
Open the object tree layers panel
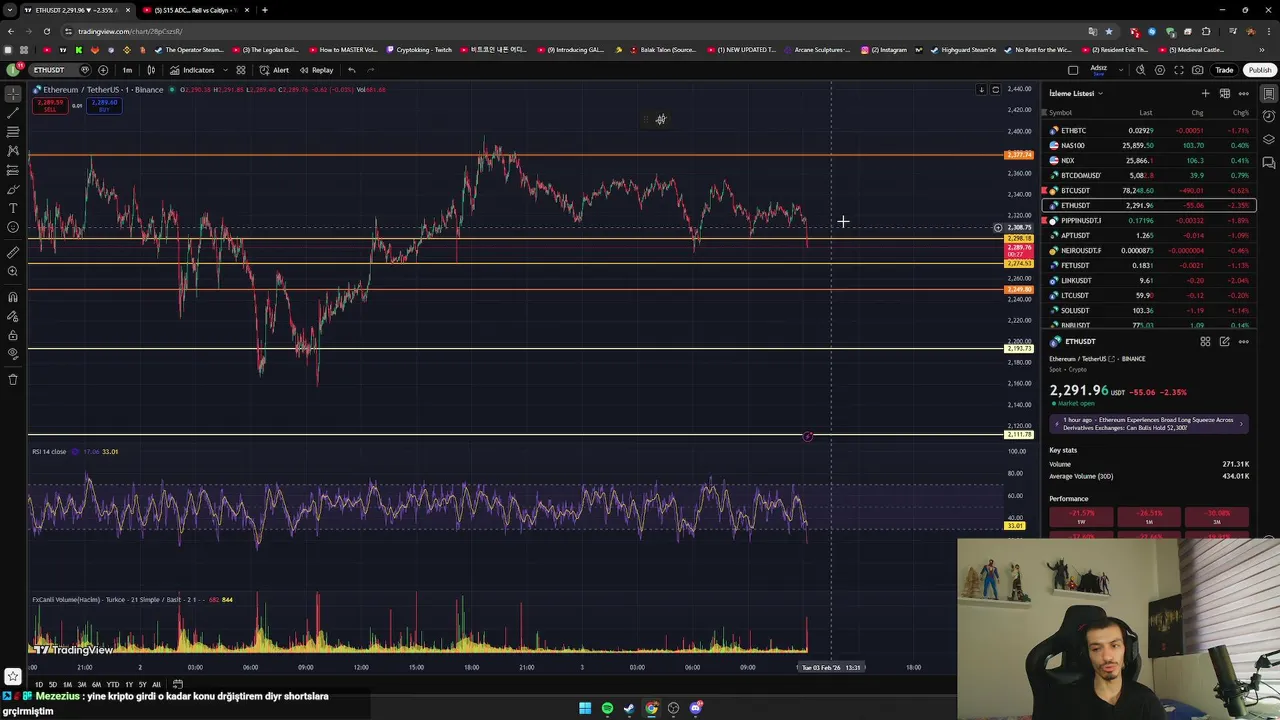click(1269, 139)
